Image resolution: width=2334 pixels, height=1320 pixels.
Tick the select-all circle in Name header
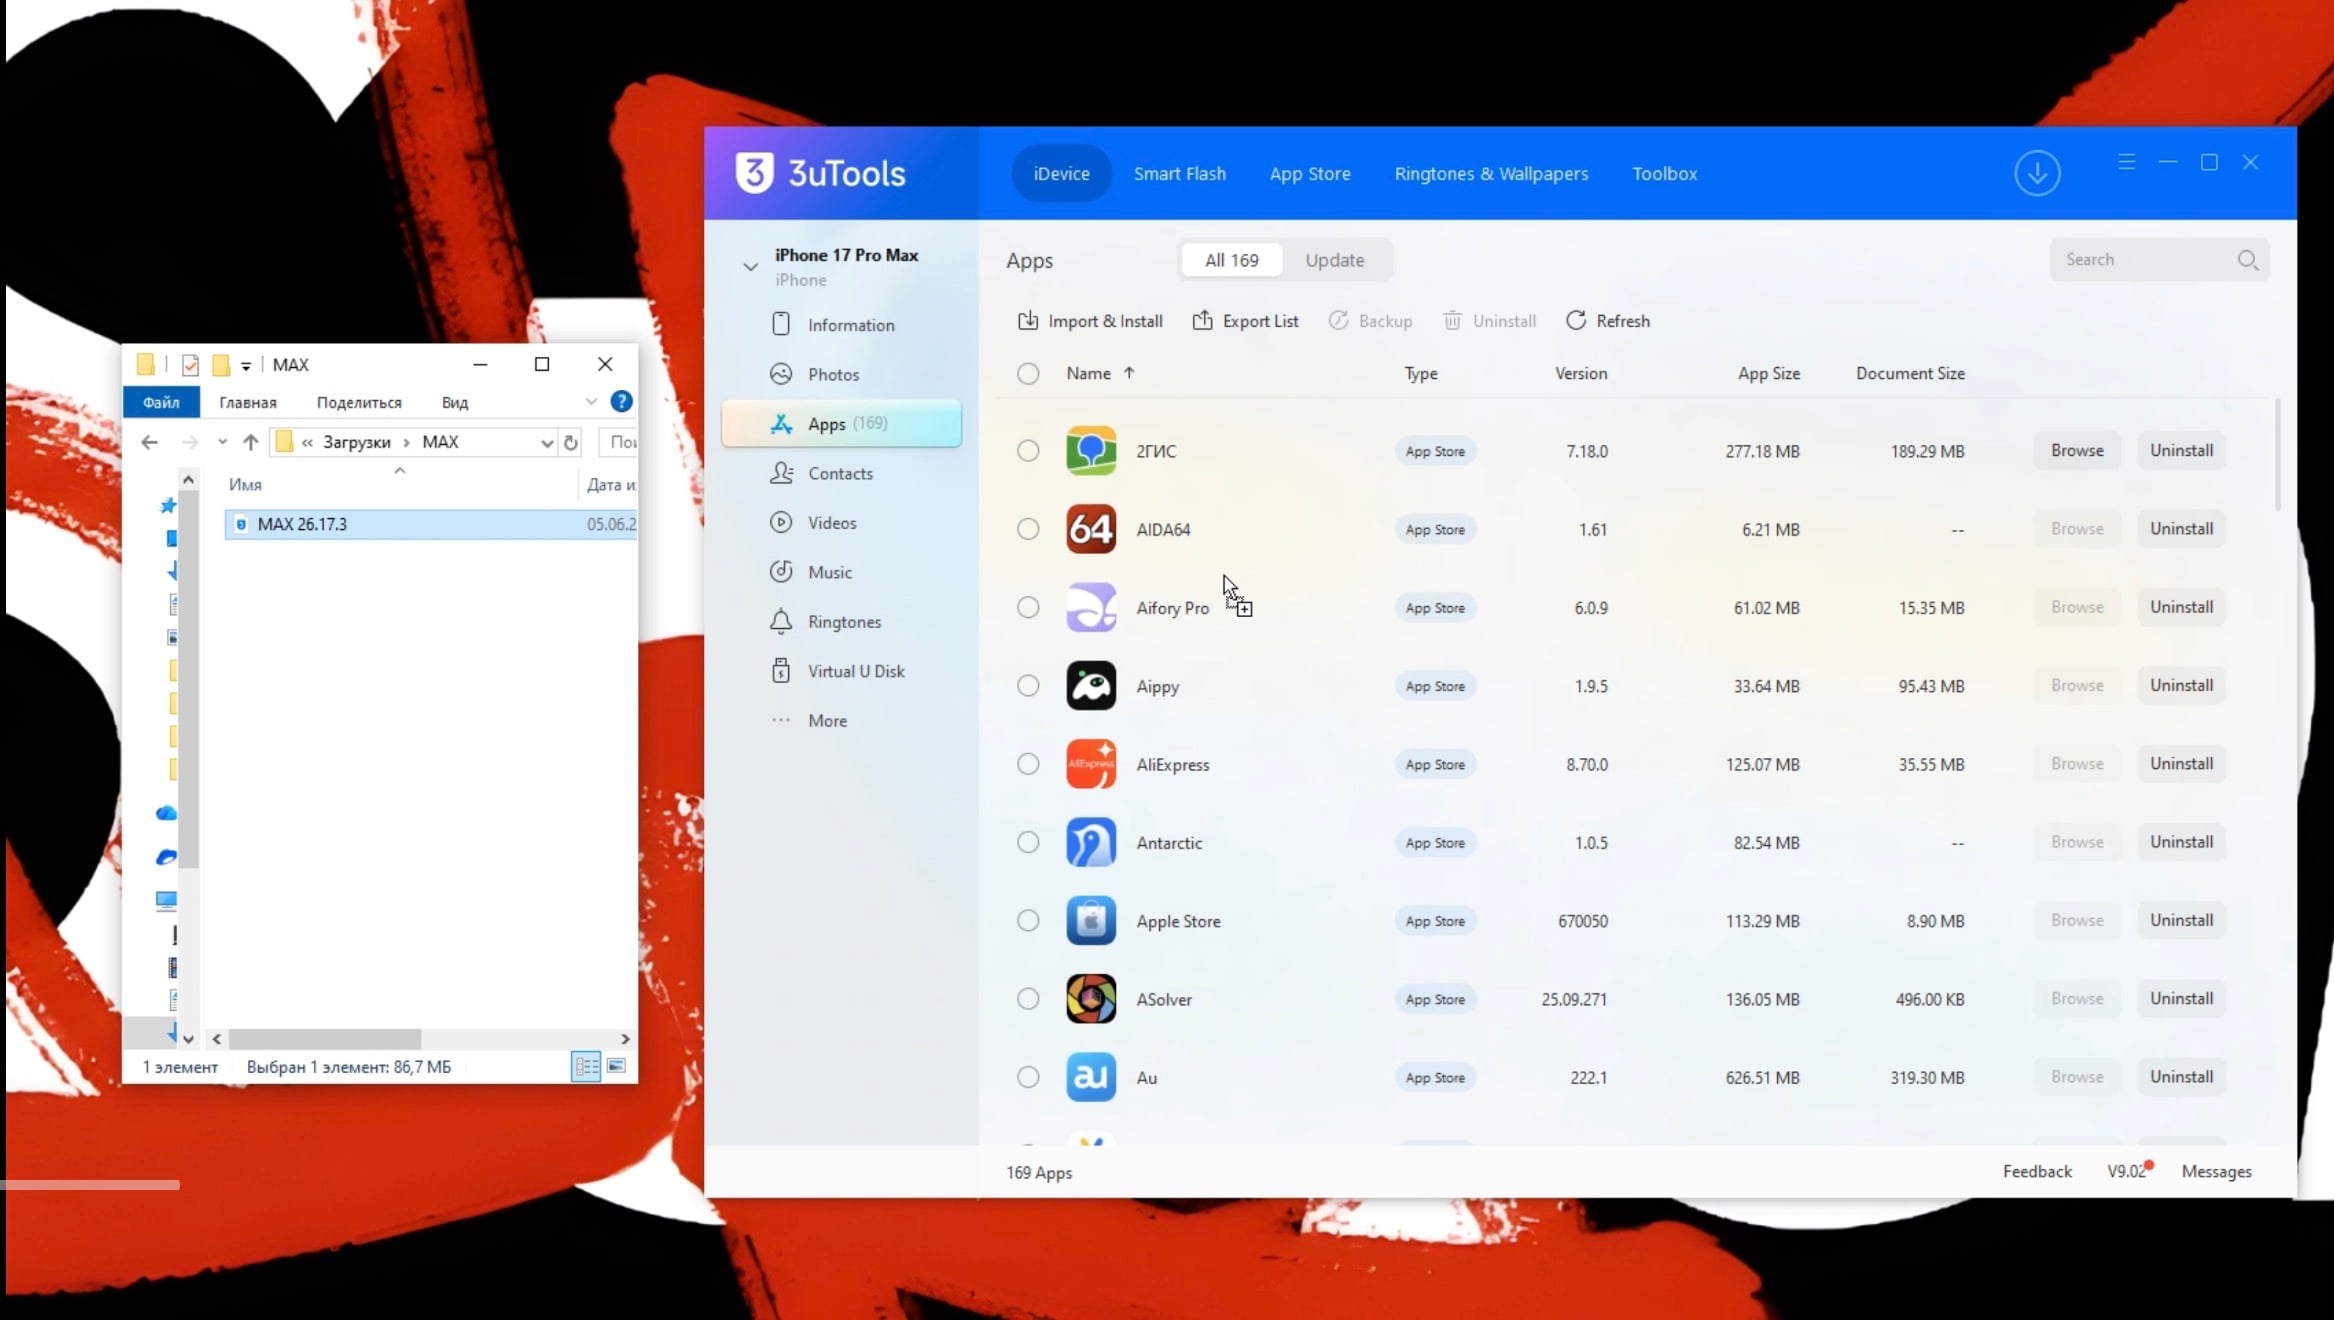pos(1028,373)
